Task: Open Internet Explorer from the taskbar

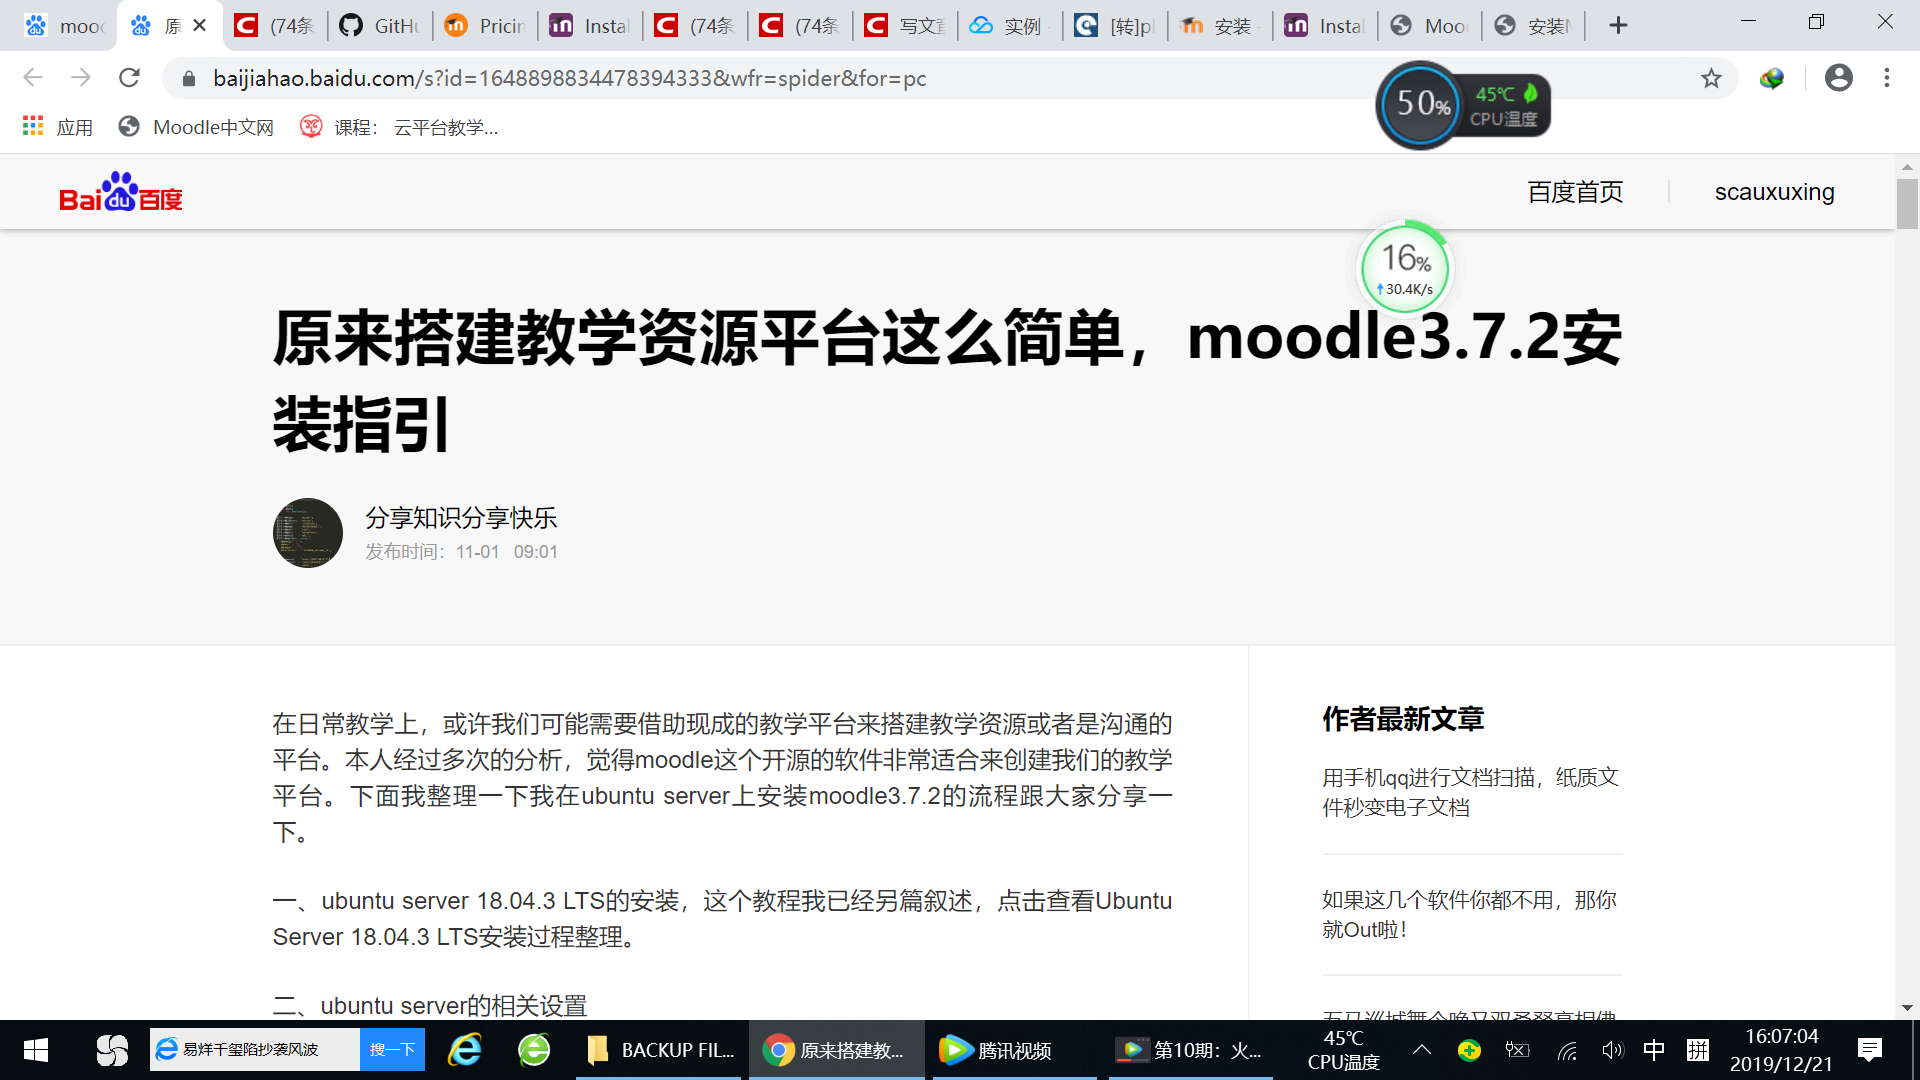Action: [x=464, y=1050]
